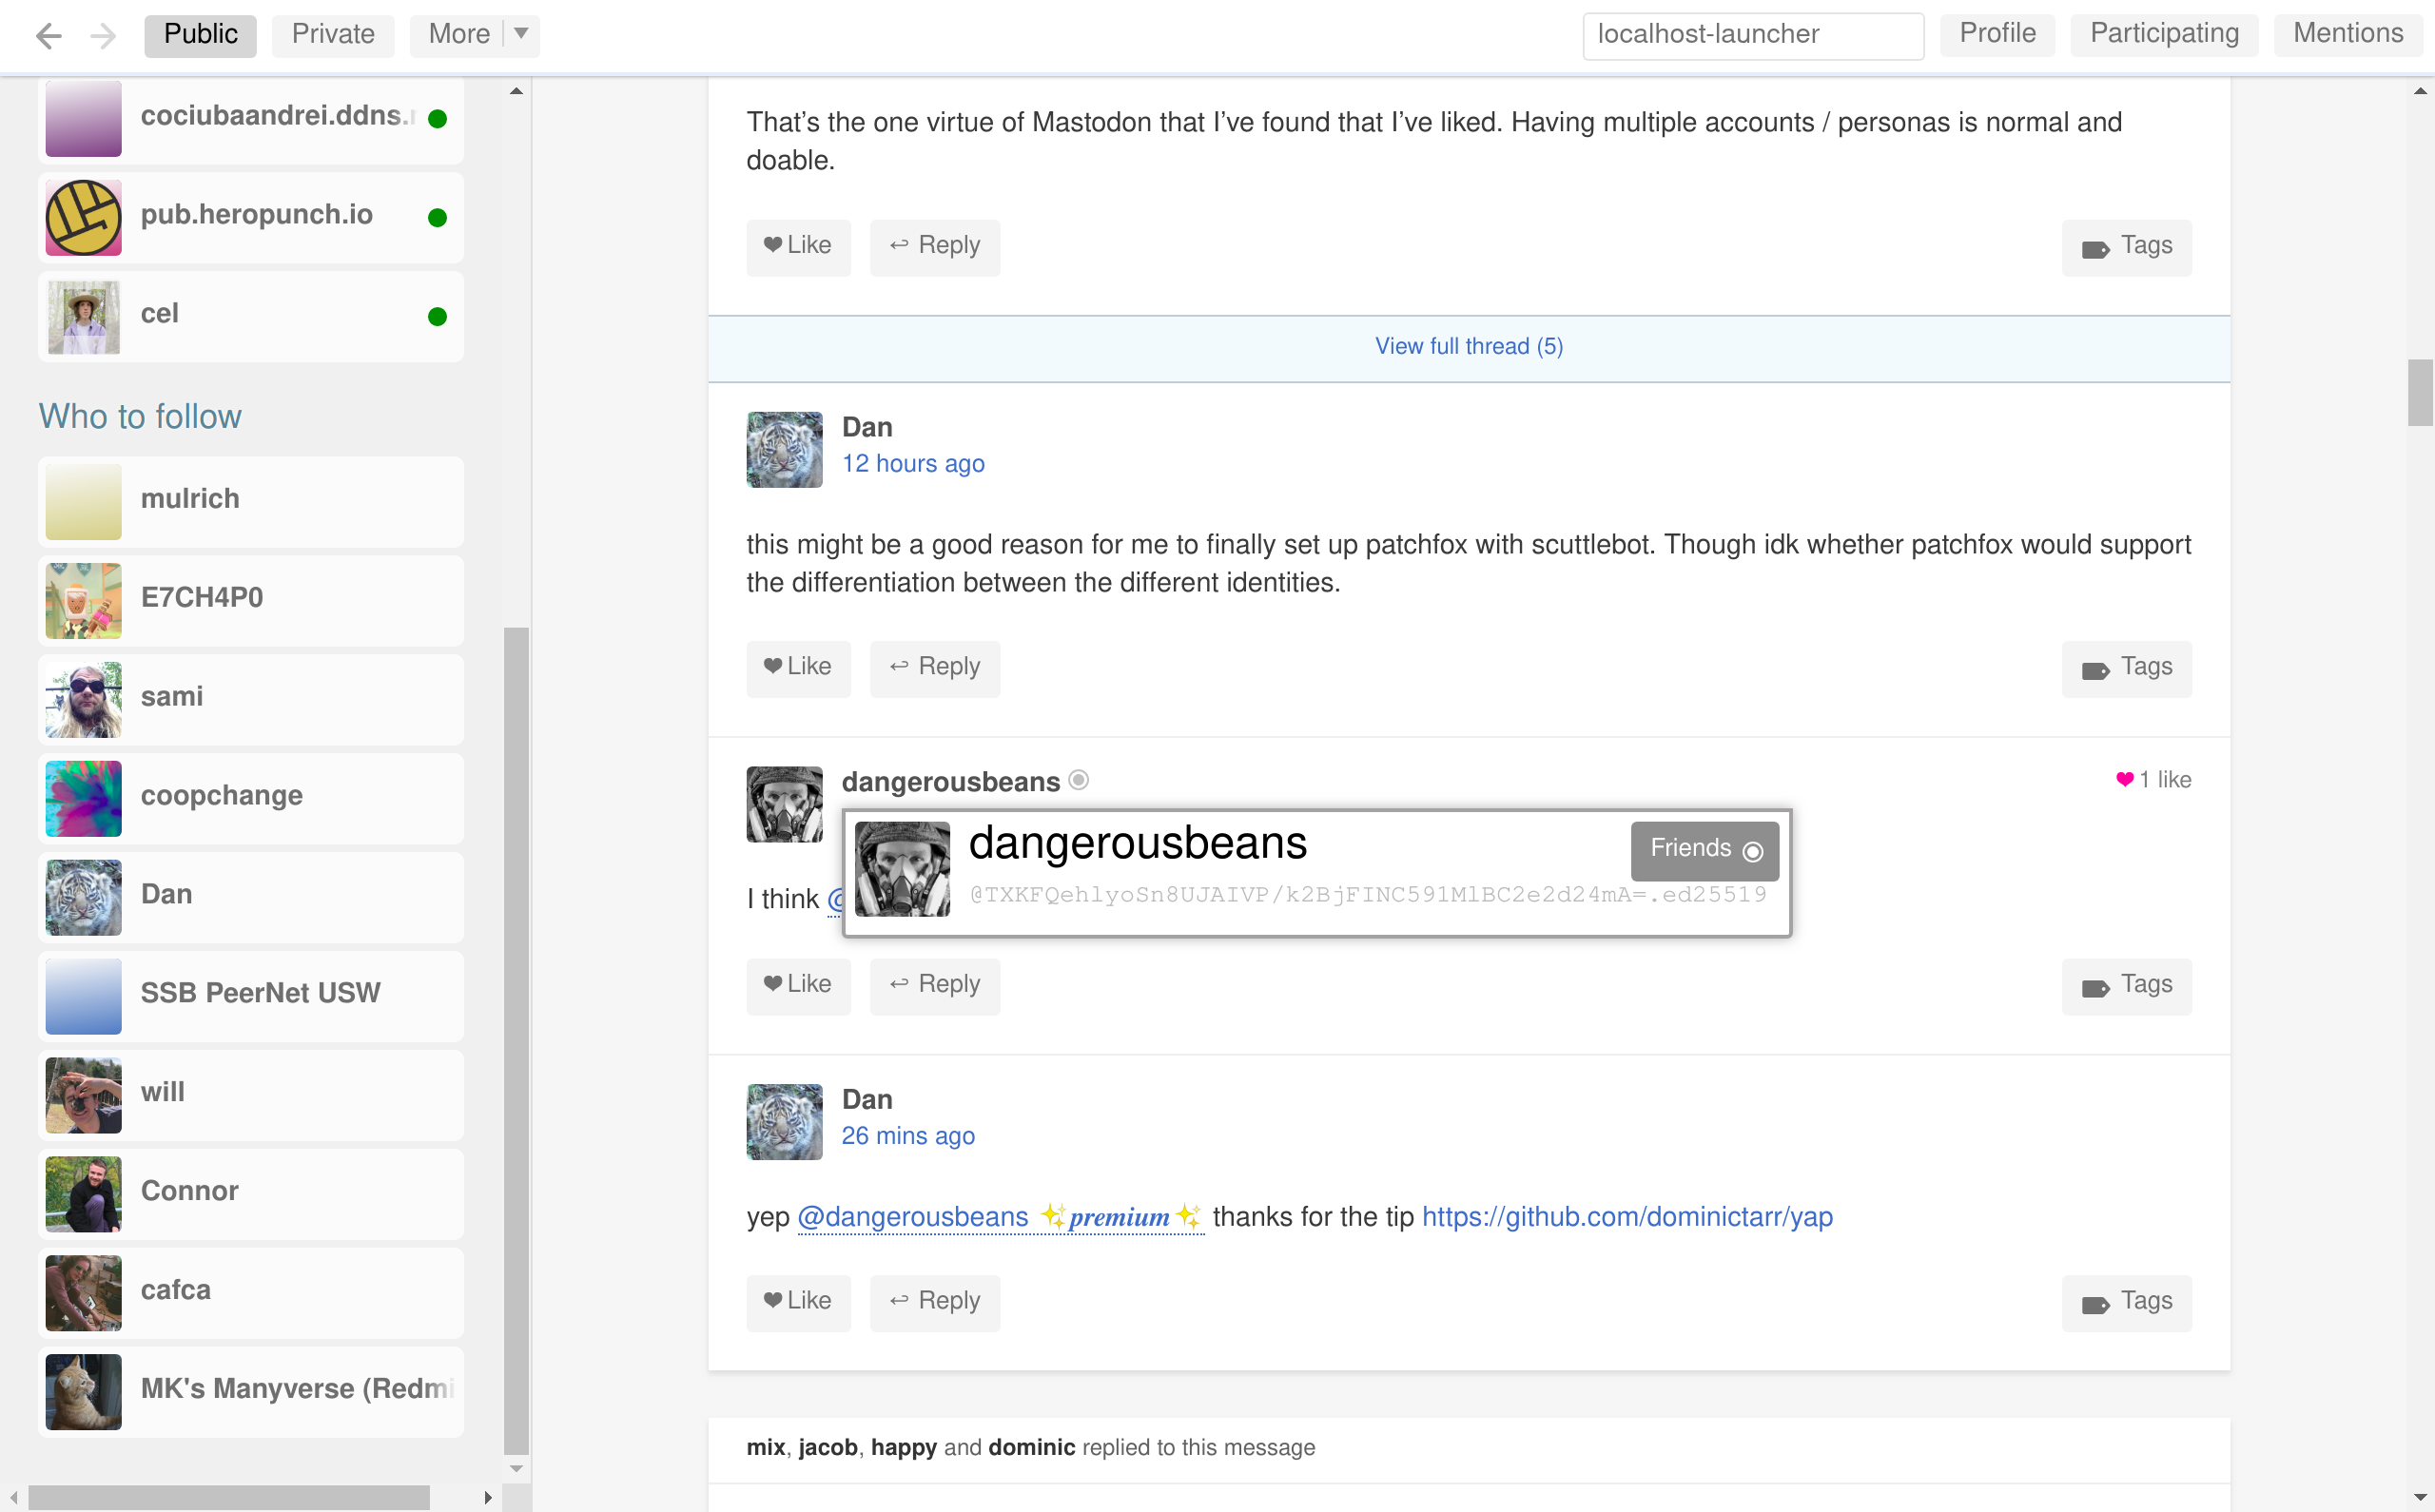Image resolution: width=2435 pixels, height=1512 pixels.
Task: Go back with the left arrow
Action: pyautogui.click(x=48, y=35)
